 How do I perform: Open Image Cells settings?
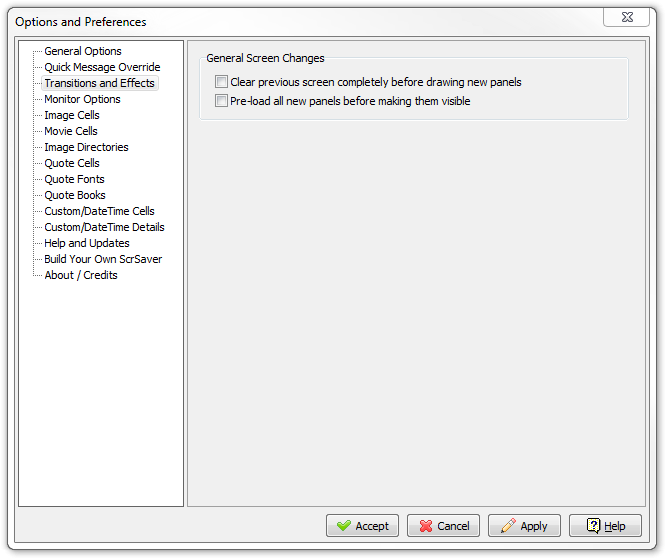click(72, 115)
